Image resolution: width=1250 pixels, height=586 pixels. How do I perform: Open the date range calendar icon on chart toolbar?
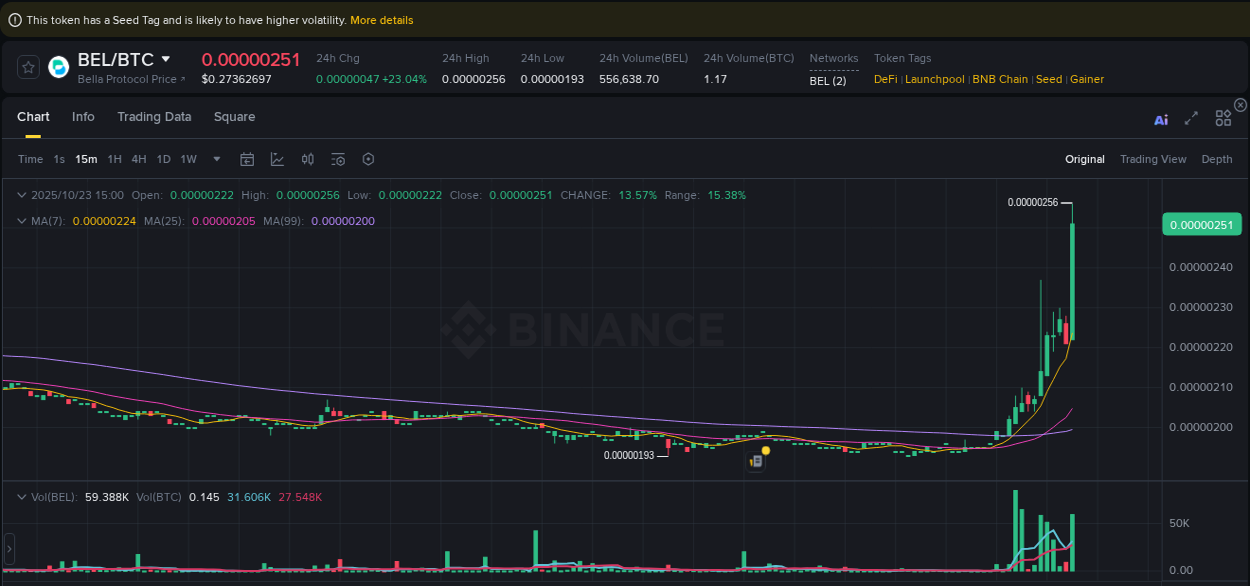coord(247,159)
